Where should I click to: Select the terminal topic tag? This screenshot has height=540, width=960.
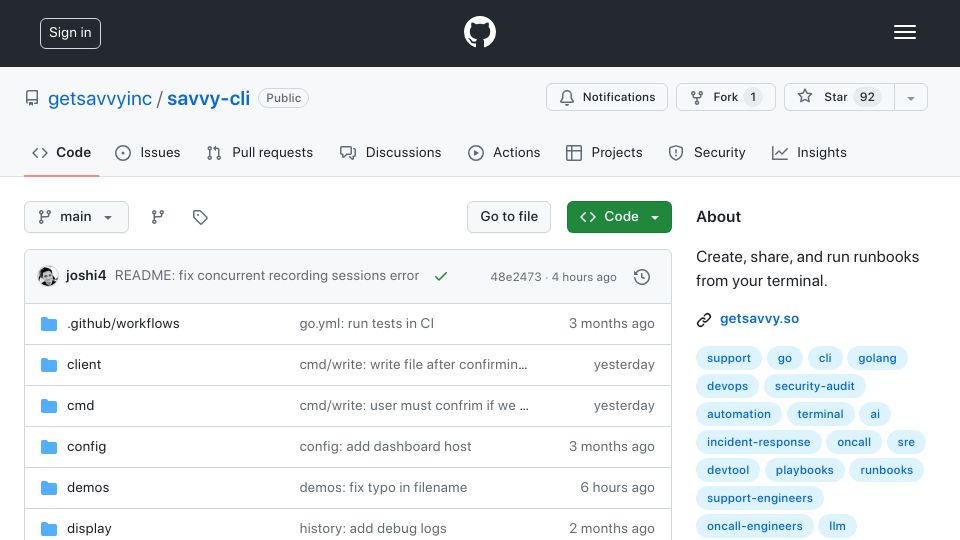click(x=820, y=414)
